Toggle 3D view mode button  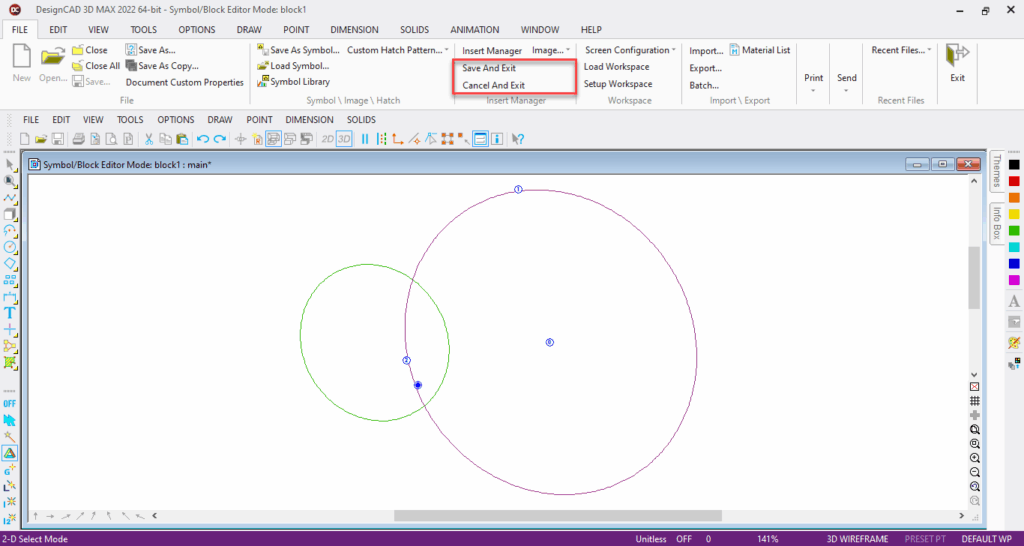pos(344,139)
